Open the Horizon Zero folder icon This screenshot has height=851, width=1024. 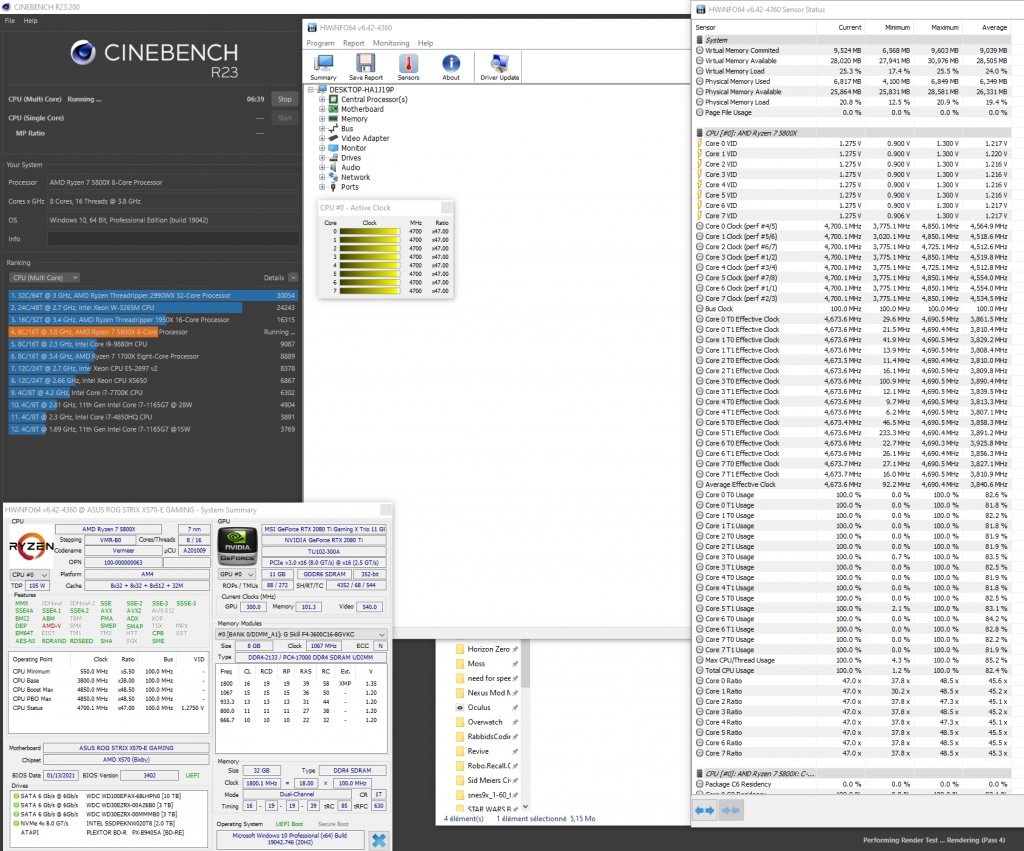pyautogui.click(x=460, y=649)
